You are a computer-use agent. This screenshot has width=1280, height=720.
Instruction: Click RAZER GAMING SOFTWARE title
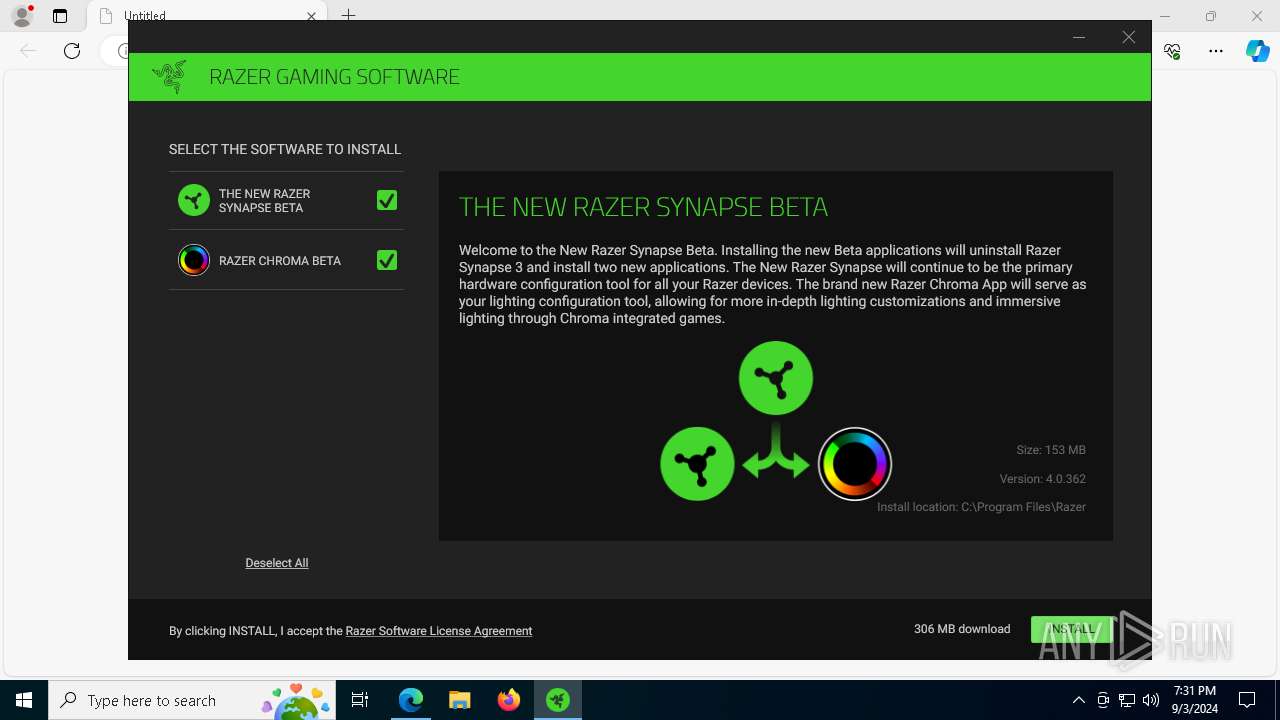point(334,77)
